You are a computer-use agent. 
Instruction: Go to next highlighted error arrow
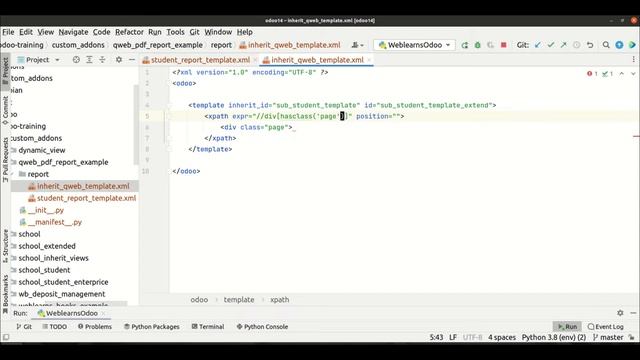(633, 74)
